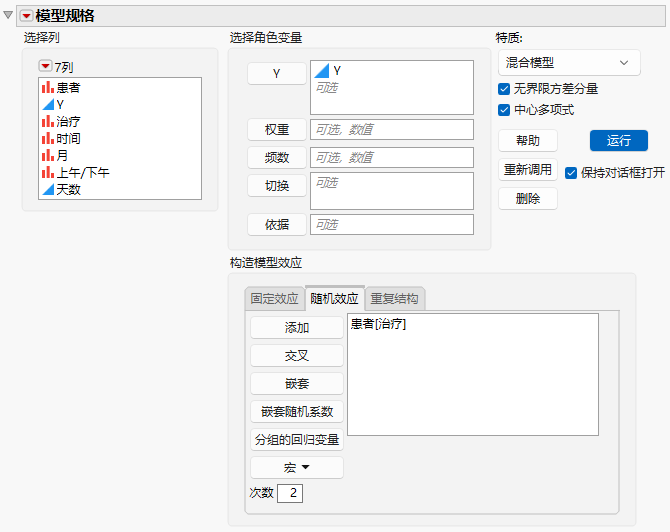
Task: Click the blue triangle icon in the Y role box
Action: click(x=322, y=71)
